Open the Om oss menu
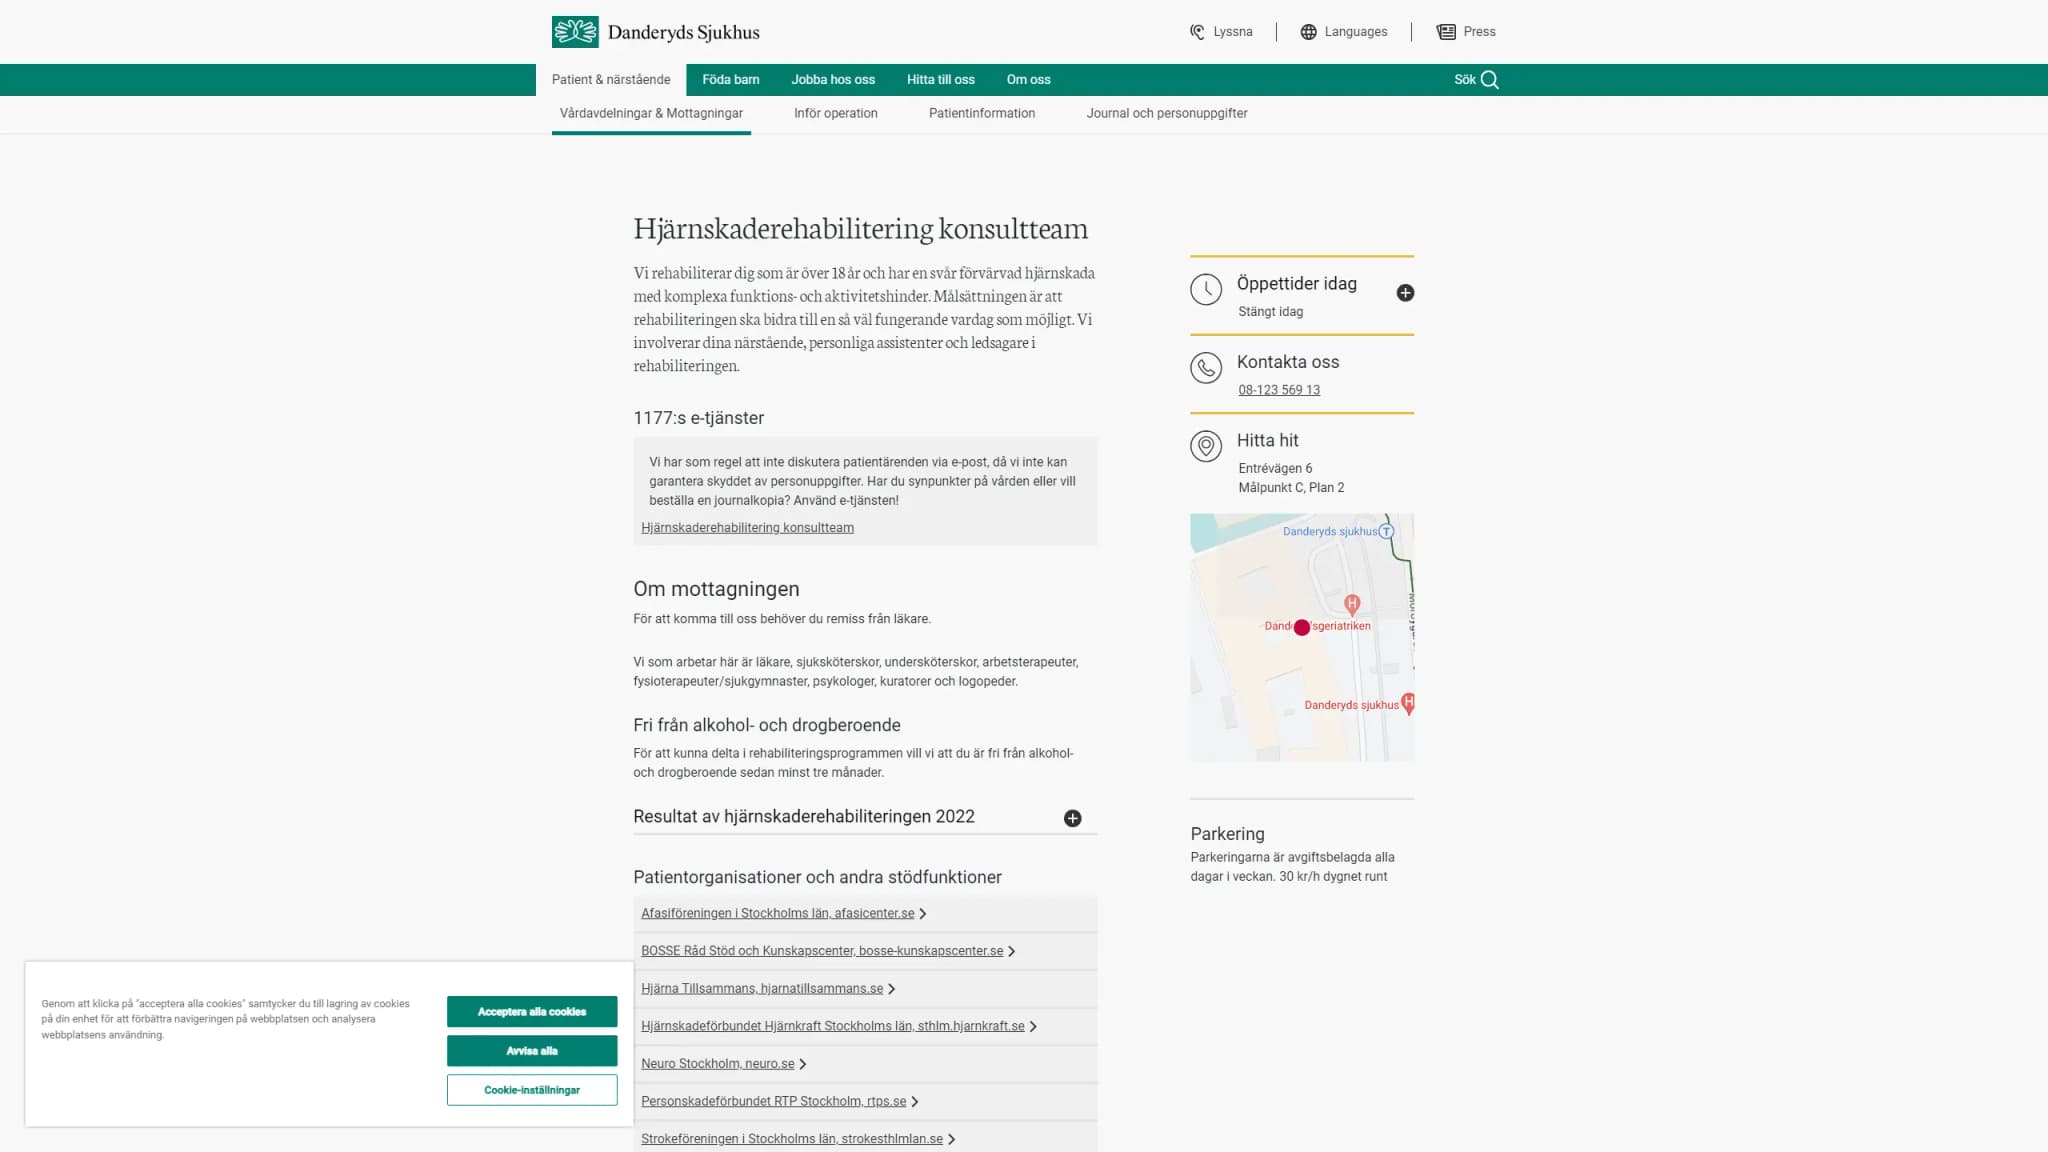The width and height of the screenshot is (2048, 1152). pos(1028,80)
